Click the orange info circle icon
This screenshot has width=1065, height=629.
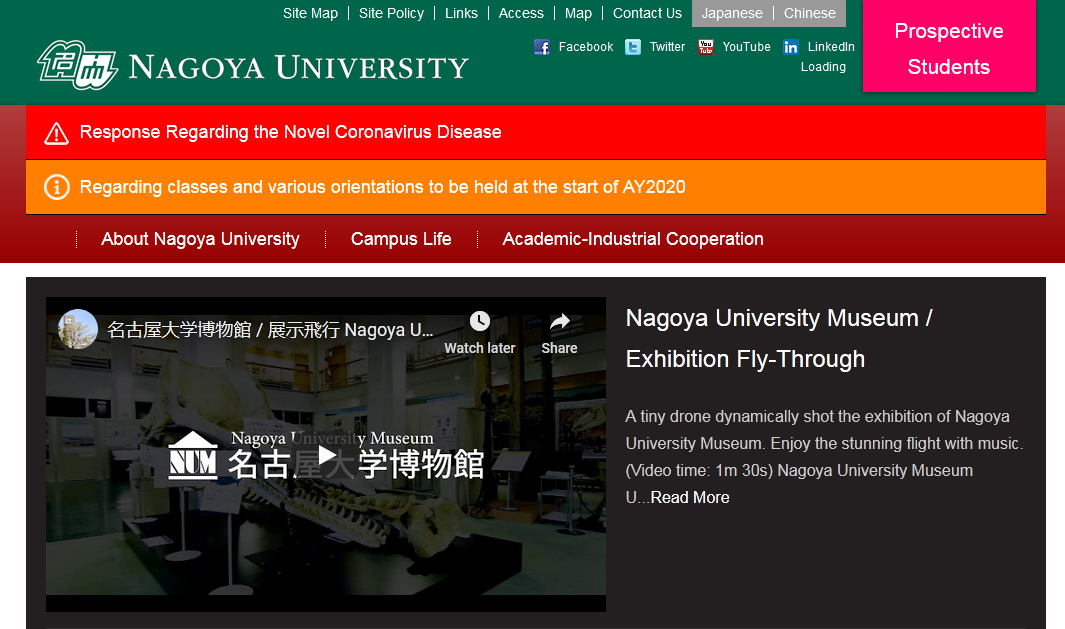[x=56, y=187]
